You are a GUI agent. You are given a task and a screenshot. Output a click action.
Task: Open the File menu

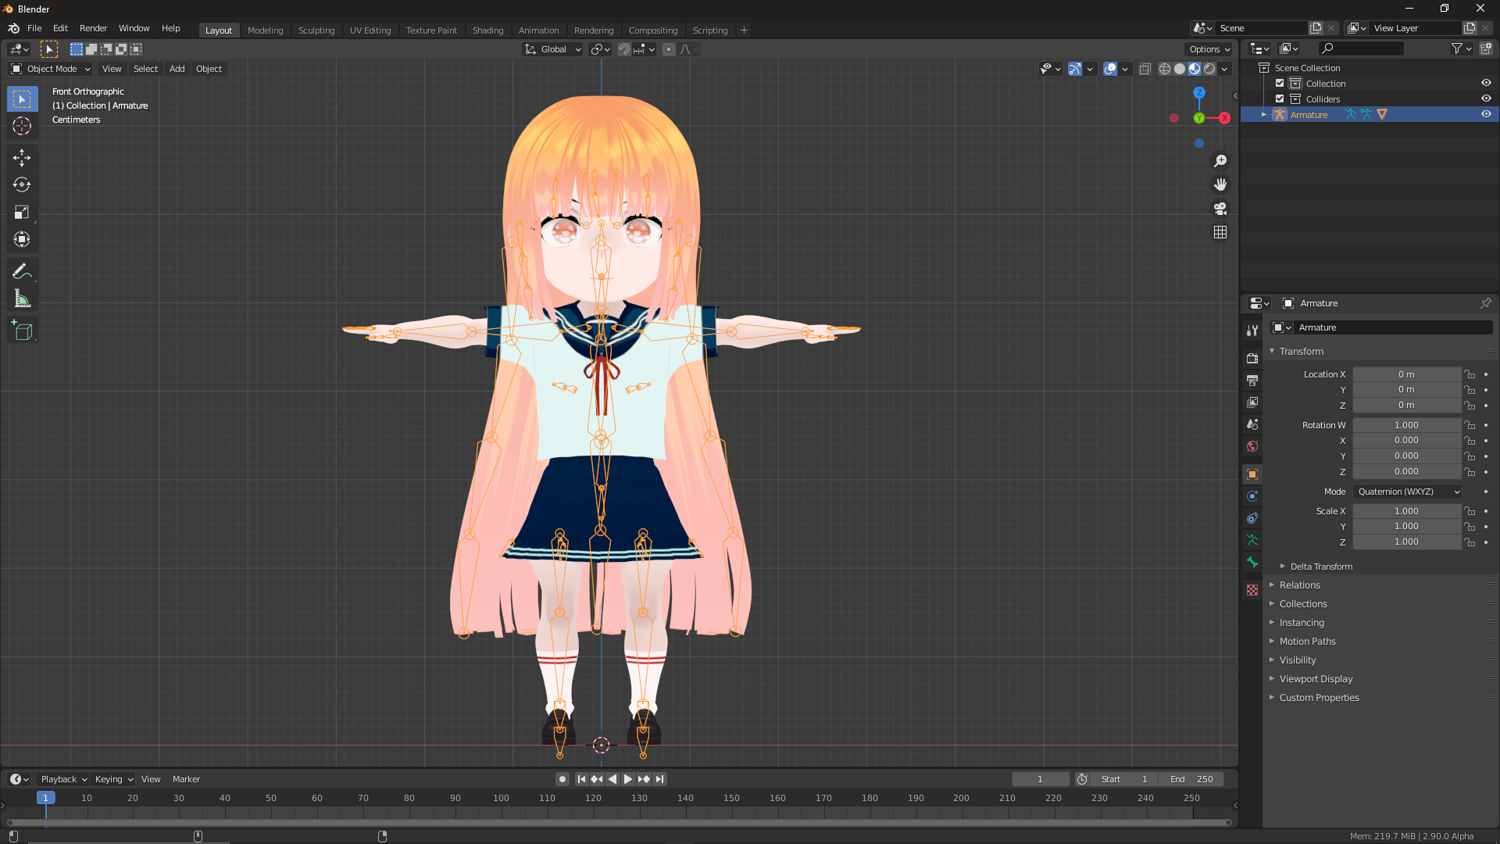click(x=34, y=29)
